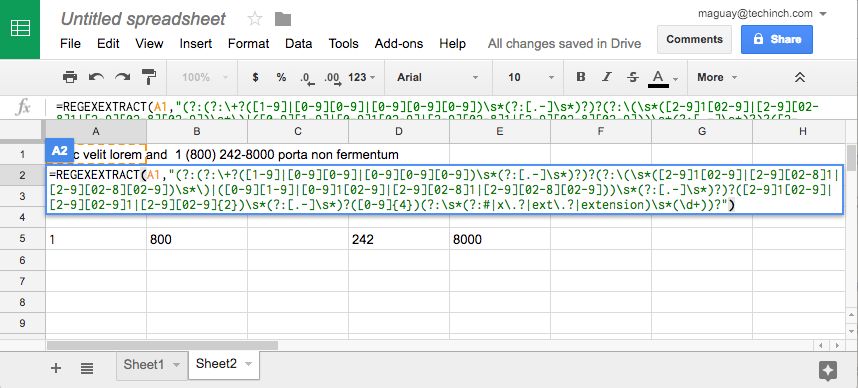Format as percent
This screenshot has width=858, height=388.
[281, 77]
